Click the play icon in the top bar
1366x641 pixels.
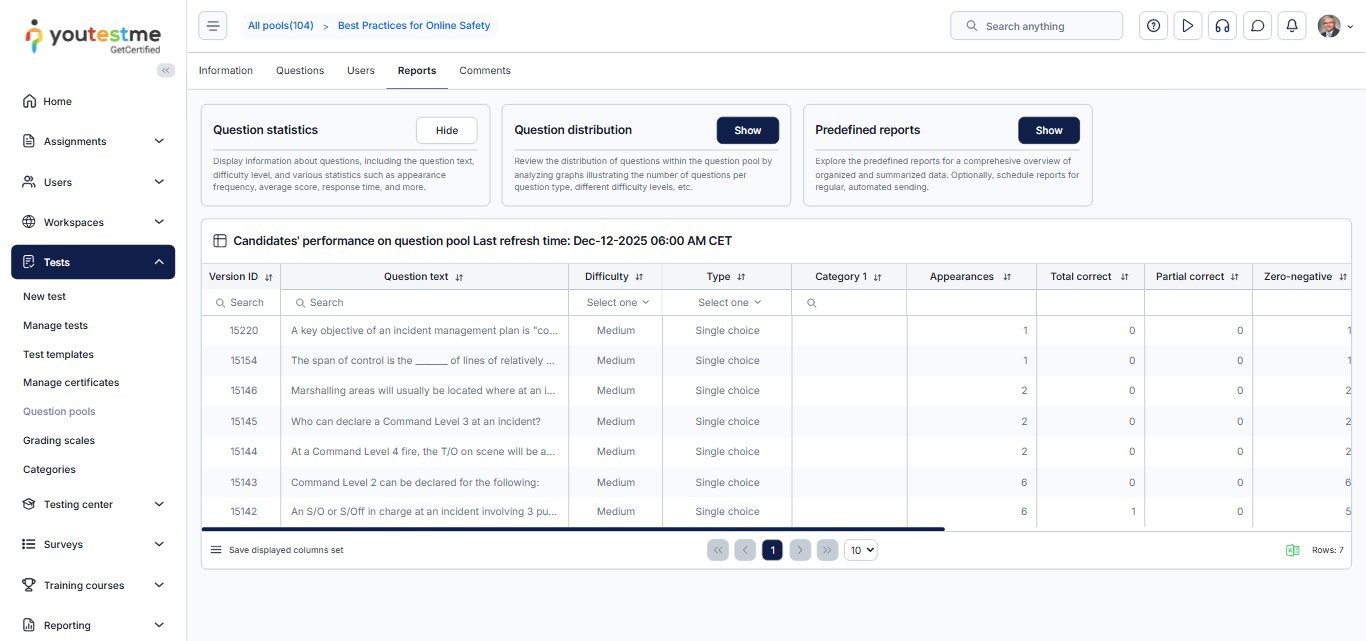[x=1187, y=26]
